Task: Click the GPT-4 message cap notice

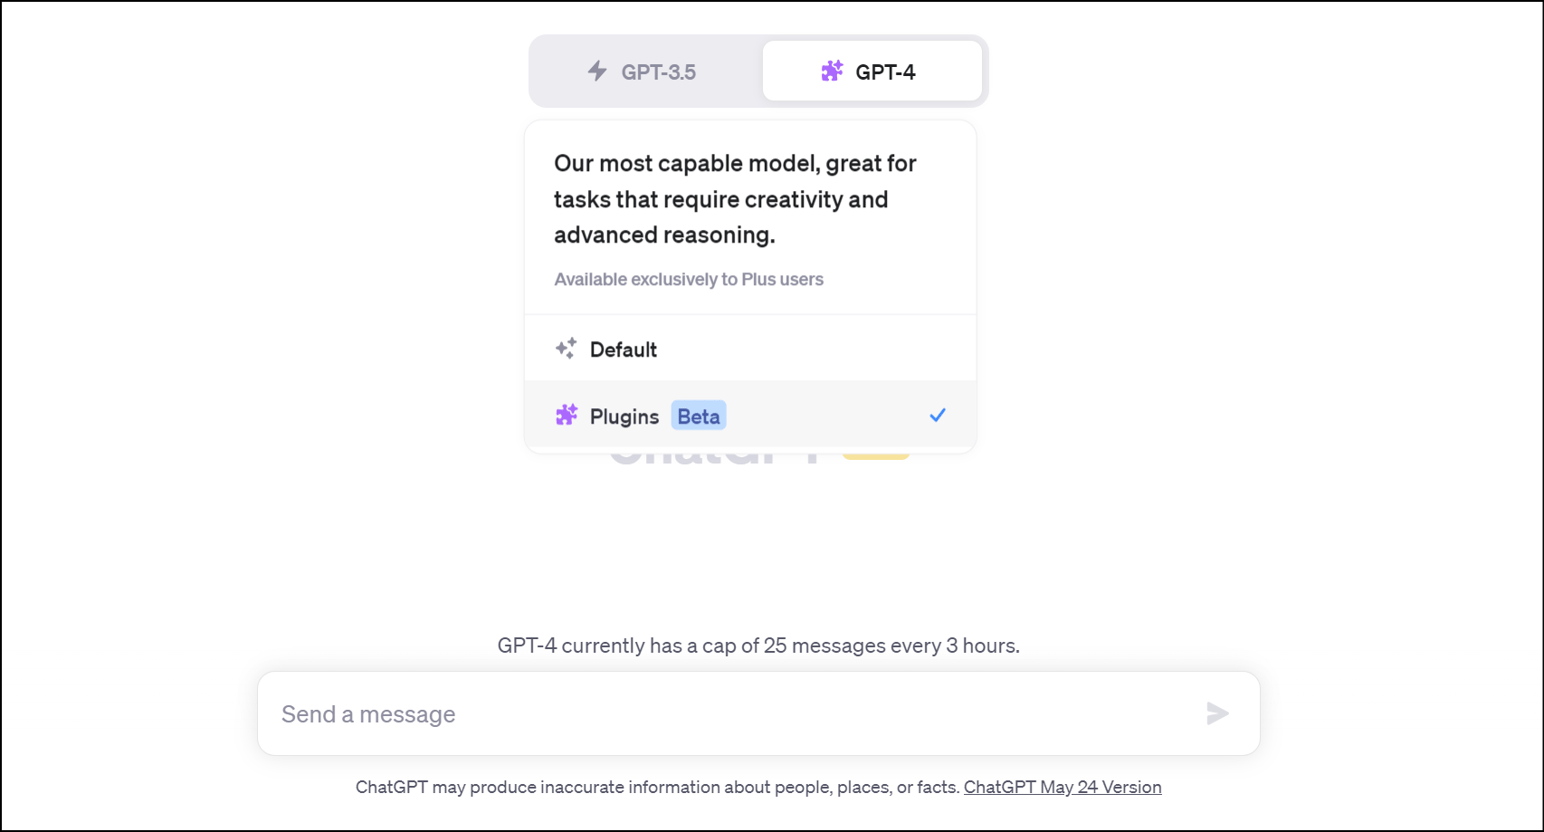Action: [759, 645]
